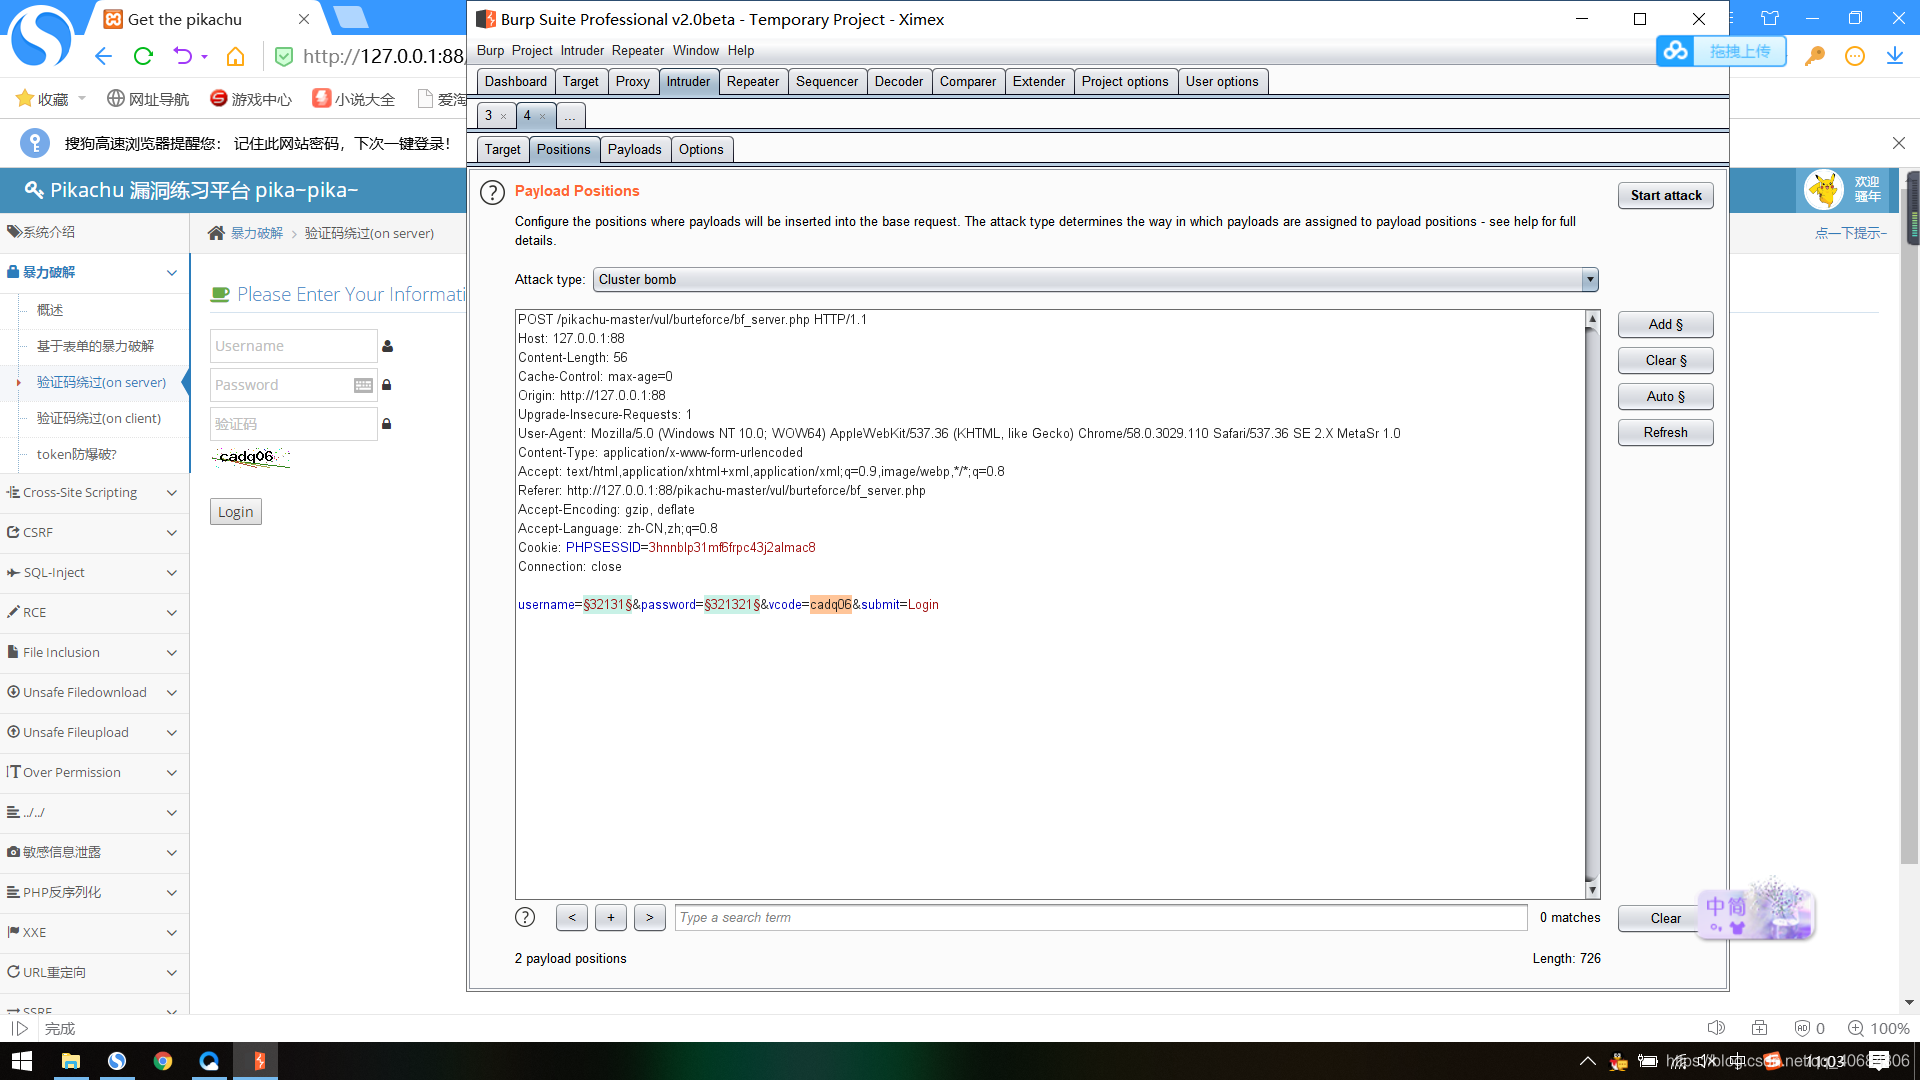This screenshot has height=1080, width=1920.
Task: Click the Add § button
Action: [1666, 324]
